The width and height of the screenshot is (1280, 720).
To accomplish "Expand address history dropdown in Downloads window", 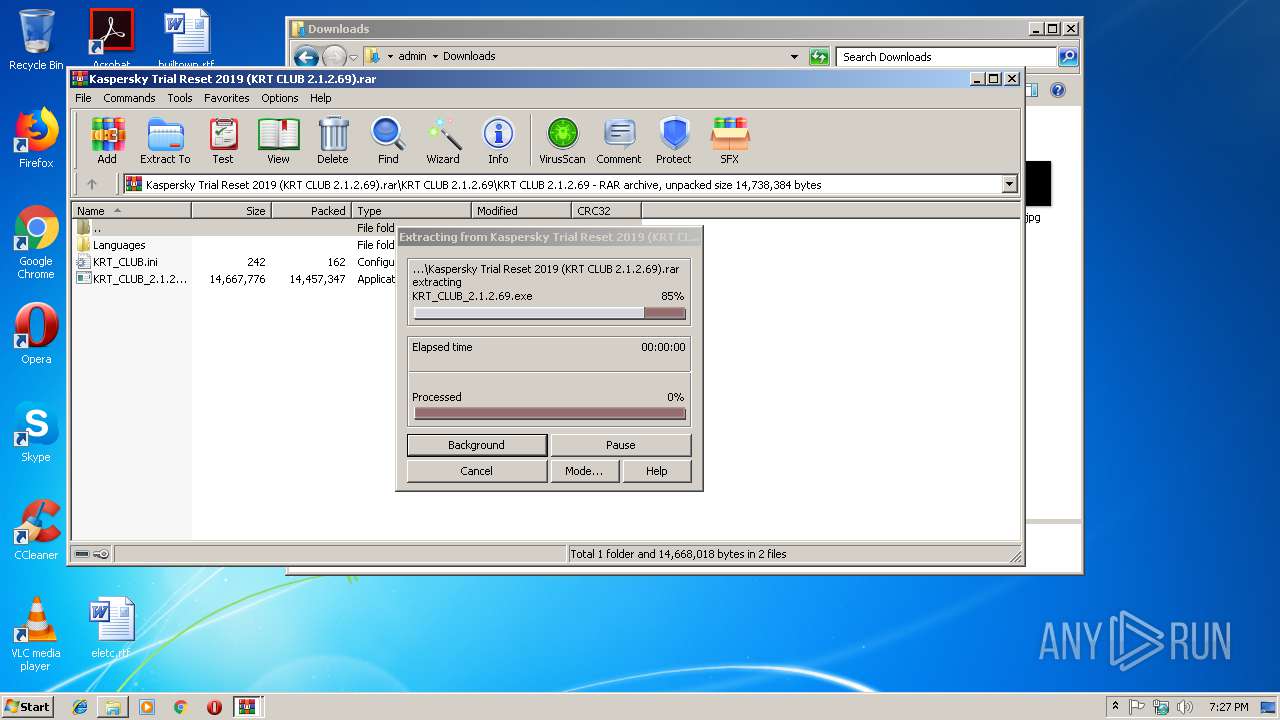I will 795,57.
